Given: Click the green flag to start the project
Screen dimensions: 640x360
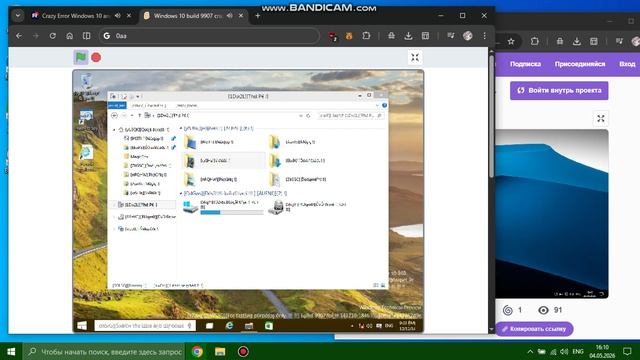Looking at the screenshot, I should coord(80,57).
